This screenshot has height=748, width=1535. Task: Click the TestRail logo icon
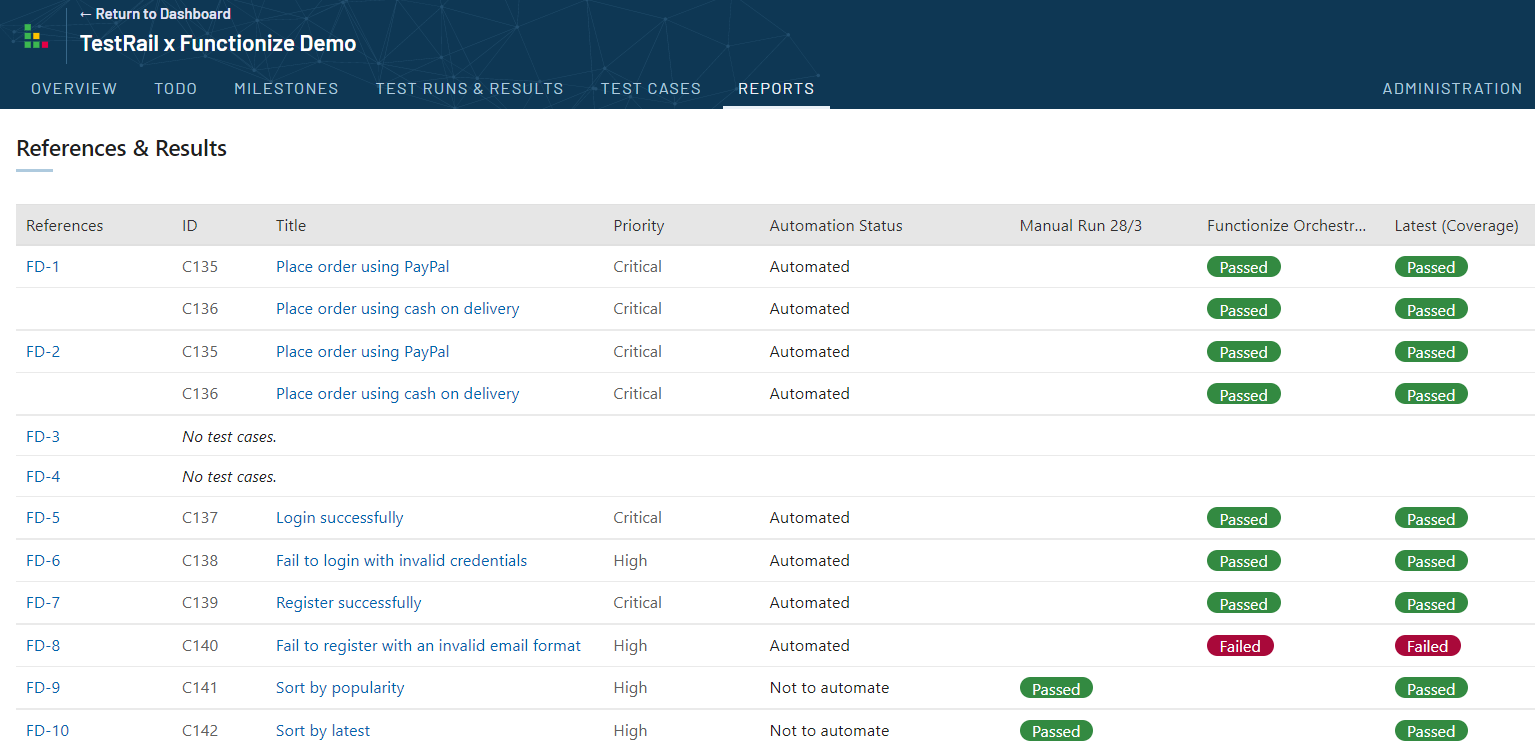pos(36,35)
